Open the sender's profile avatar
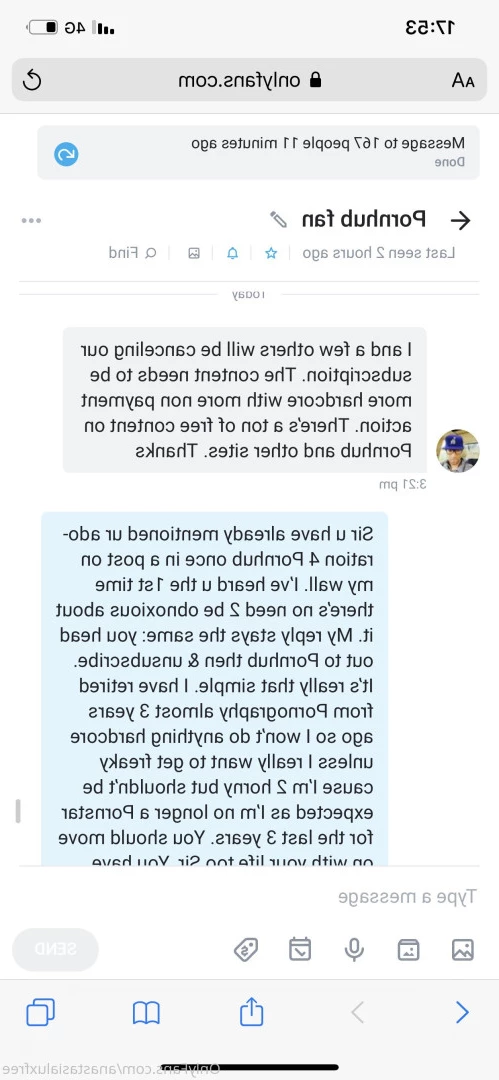499x1080 pixels. click(458, 451)
